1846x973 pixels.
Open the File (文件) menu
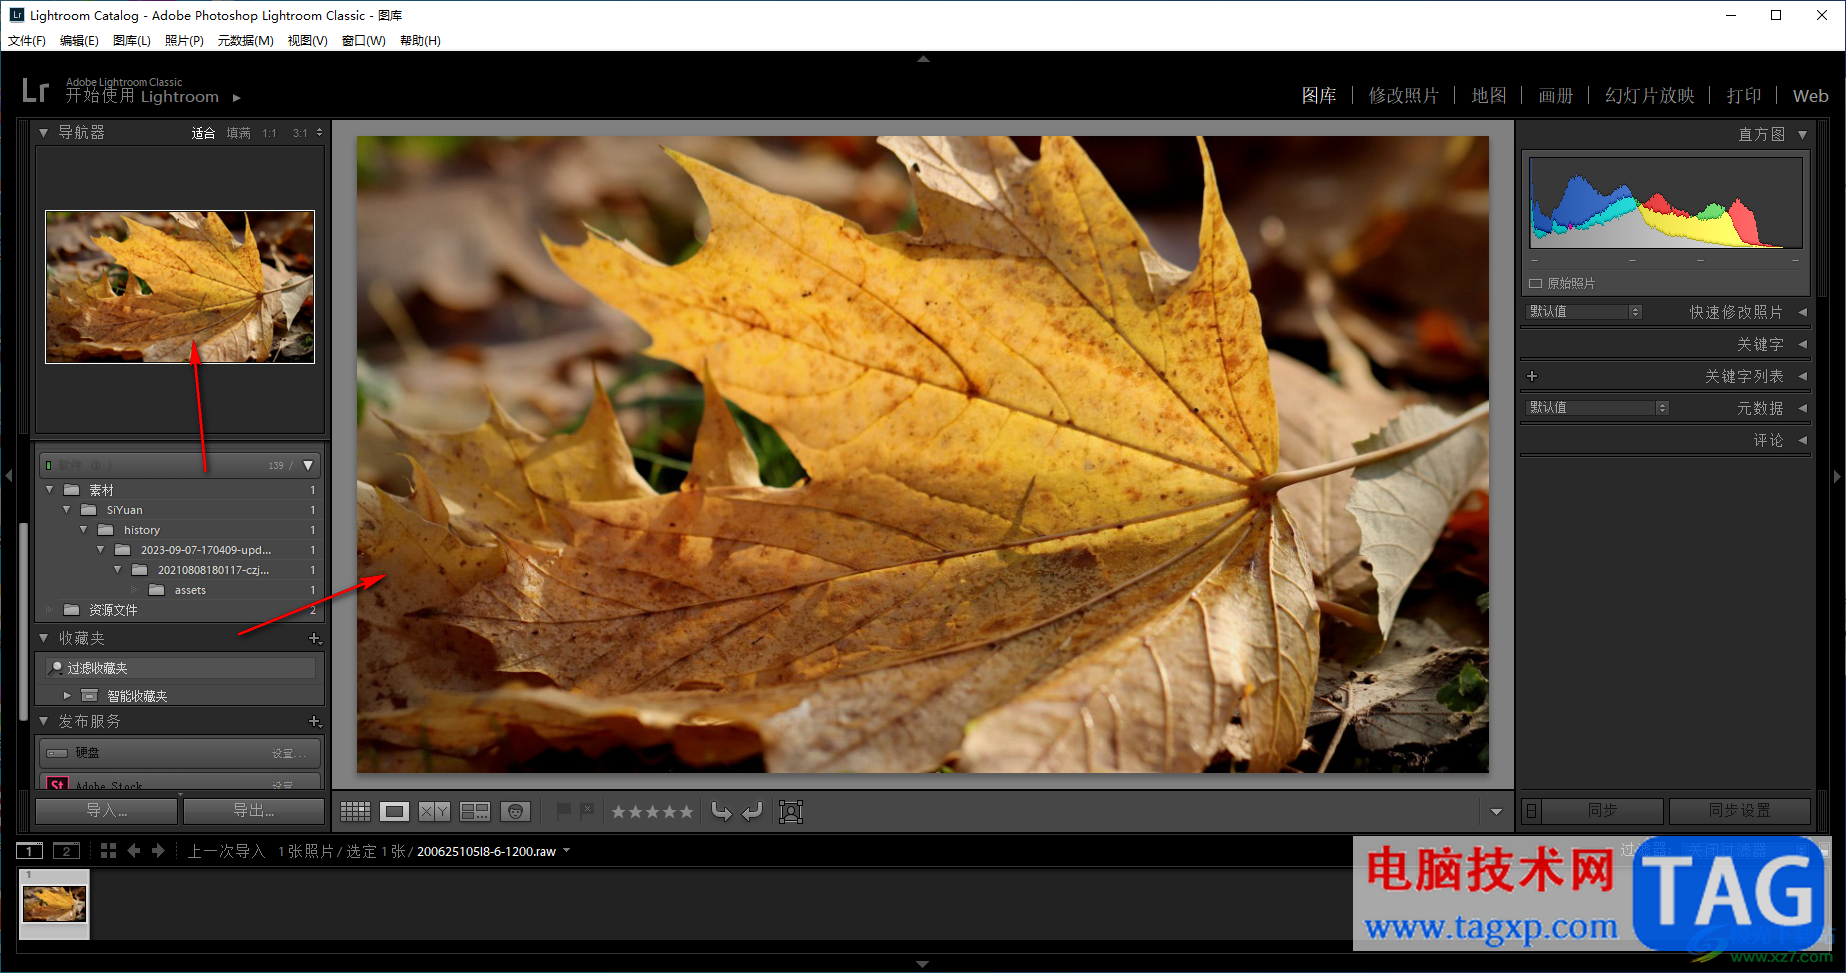coord(27,41)
